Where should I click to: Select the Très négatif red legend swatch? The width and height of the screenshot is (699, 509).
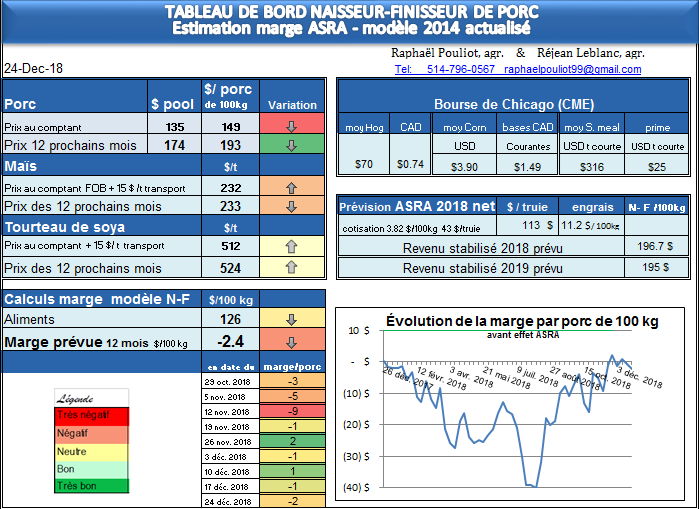77,414
